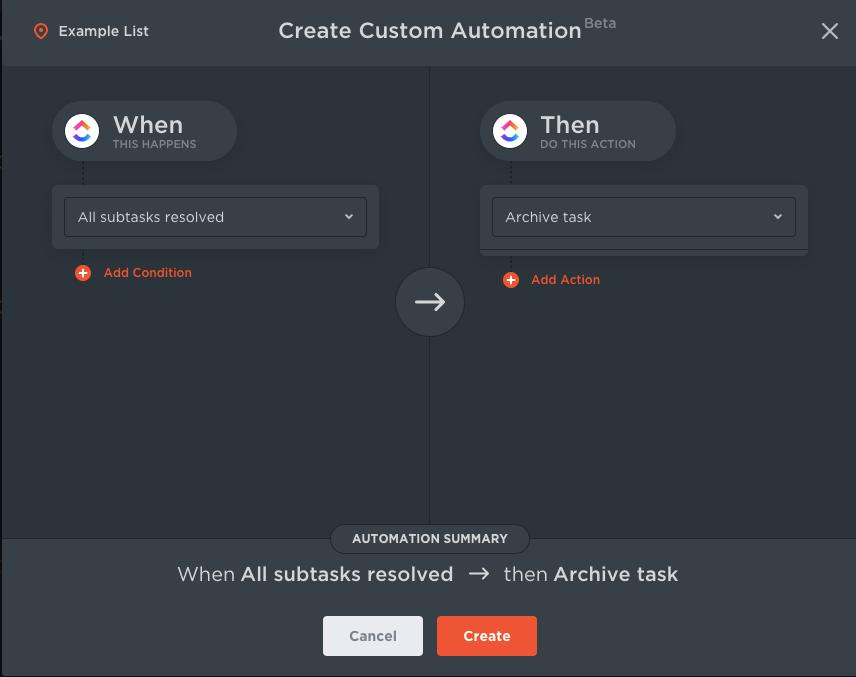This screenshot has height=677, width=856.
Task: Open the Archive task action dropdown
Action: pos(643,217)
